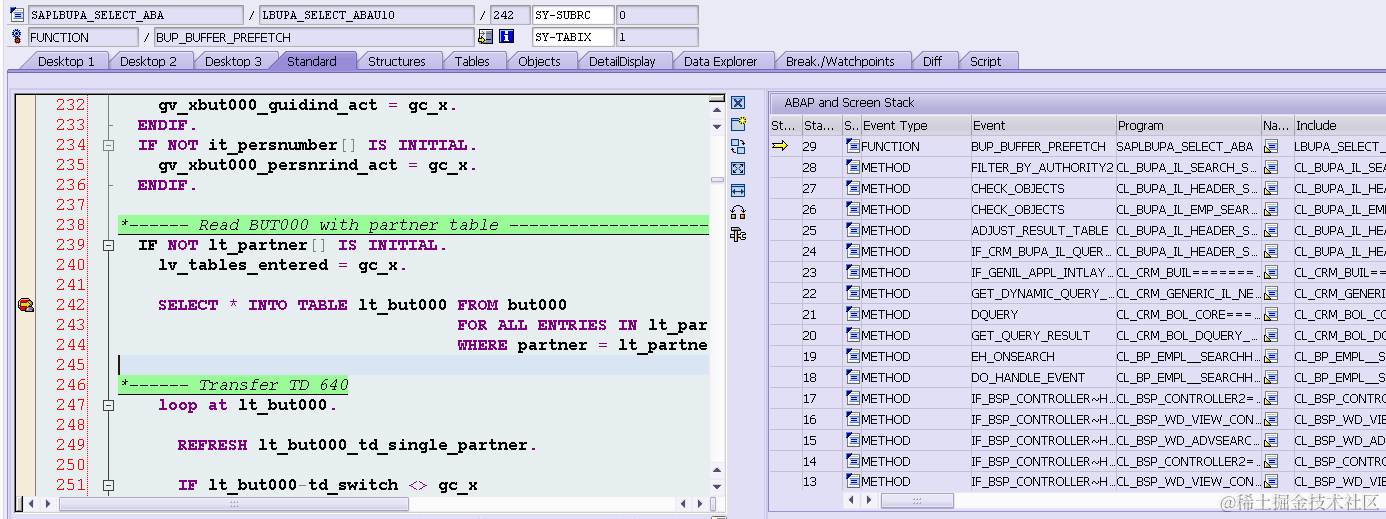Click the gear icon before FUNCTION field

tap(16, 37)
